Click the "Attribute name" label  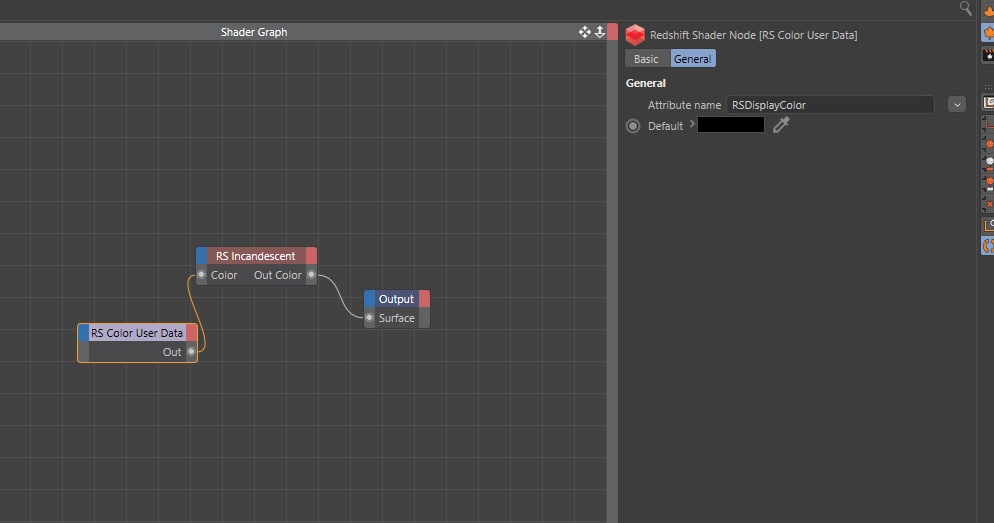tap(684, 105)
